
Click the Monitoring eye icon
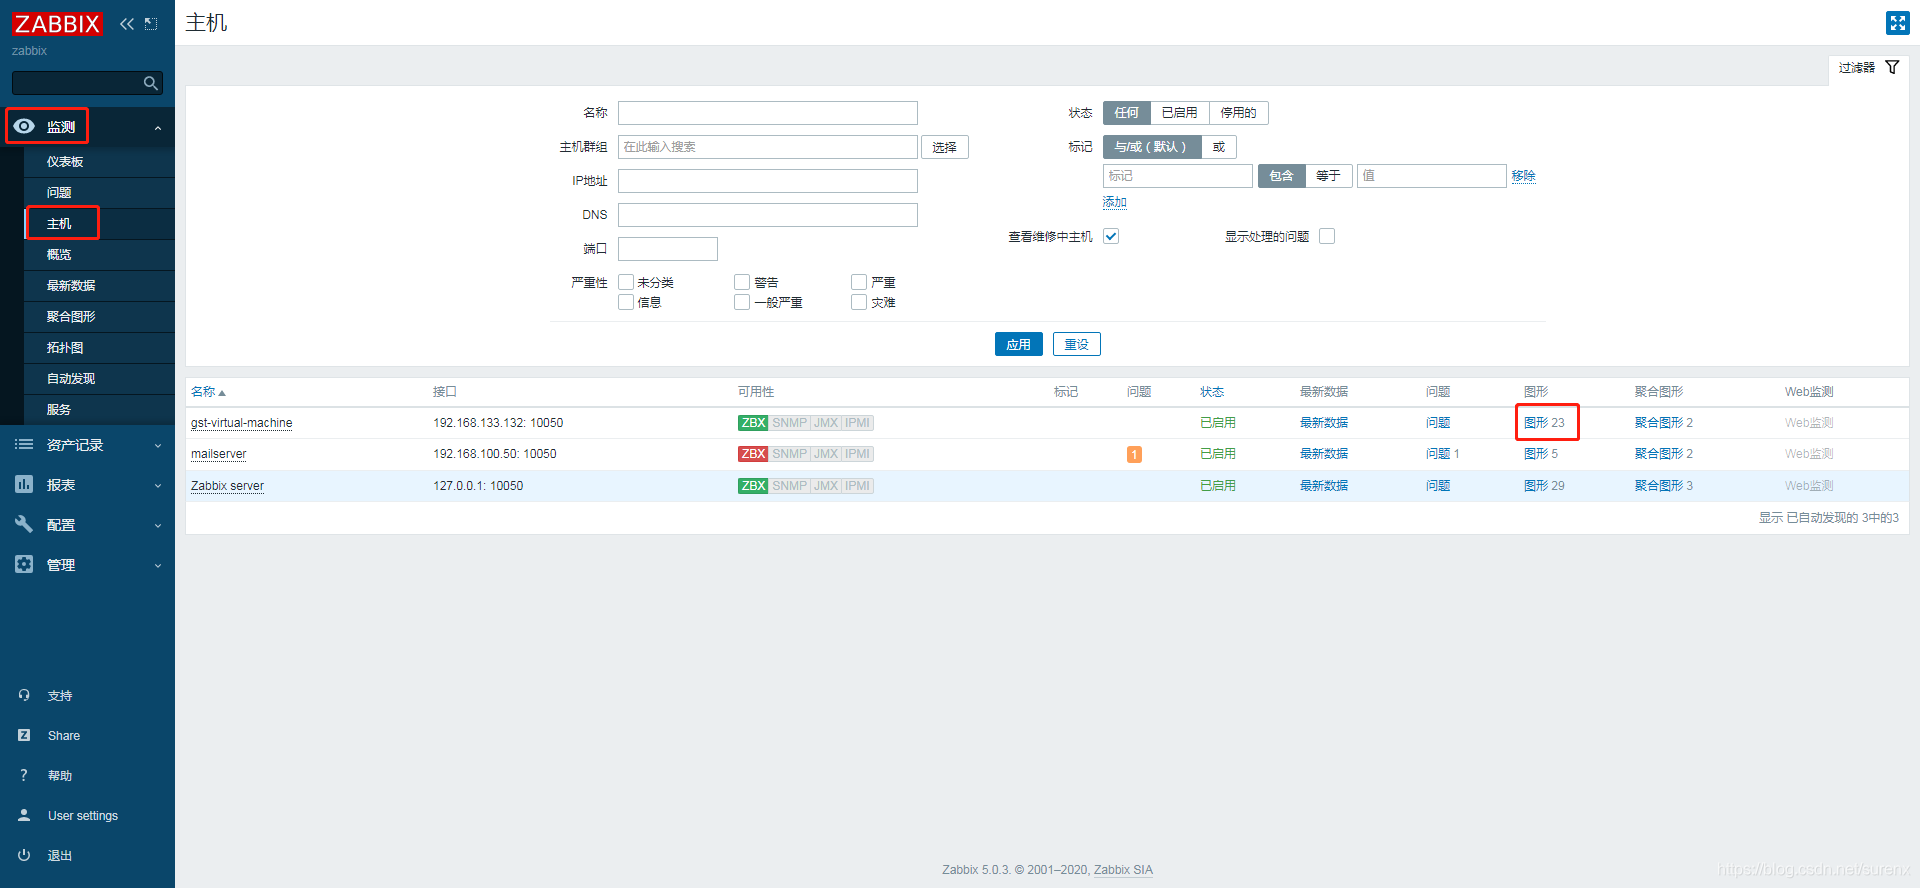[x=24, y=126]
